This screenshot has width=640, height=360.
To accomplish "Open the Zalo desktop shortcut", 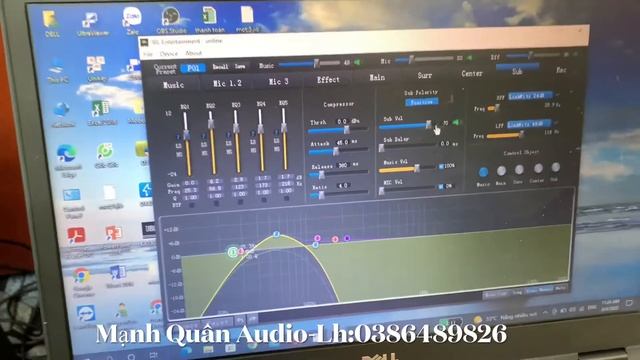I will tap(132, 20).
